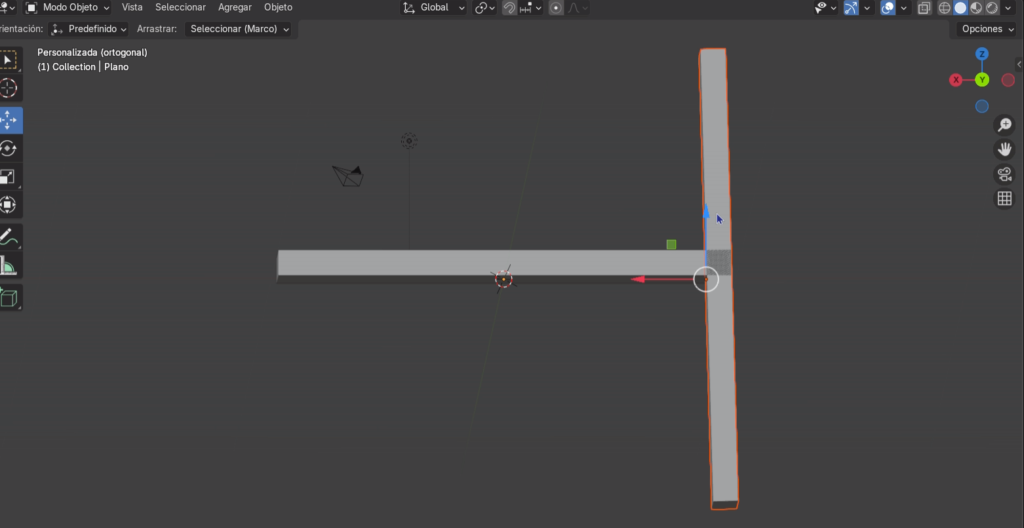Click the green Y axis gizmo ball
Viewport: 1024px width, 528px height.
click(x=982, y=80)
